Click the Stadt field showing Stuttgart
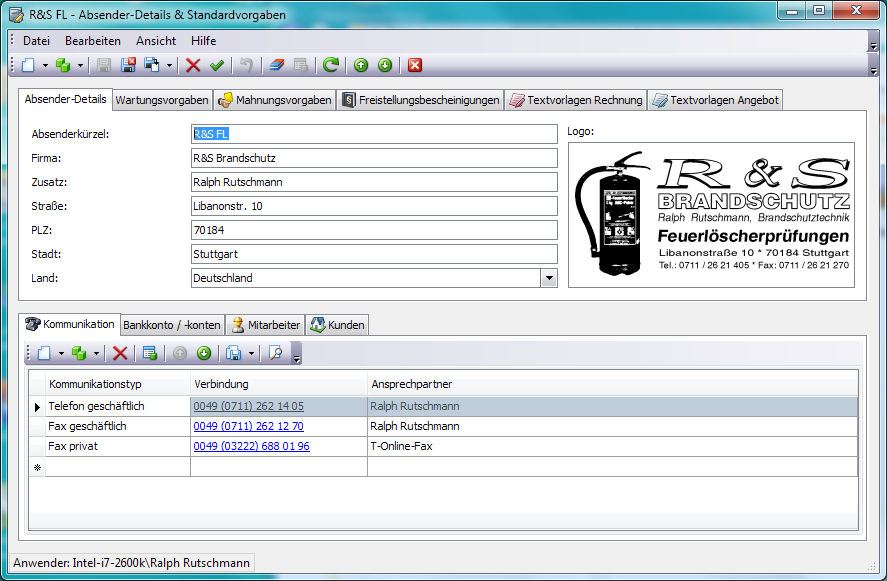Screen dimensions: 887x581 click(374, 254)
